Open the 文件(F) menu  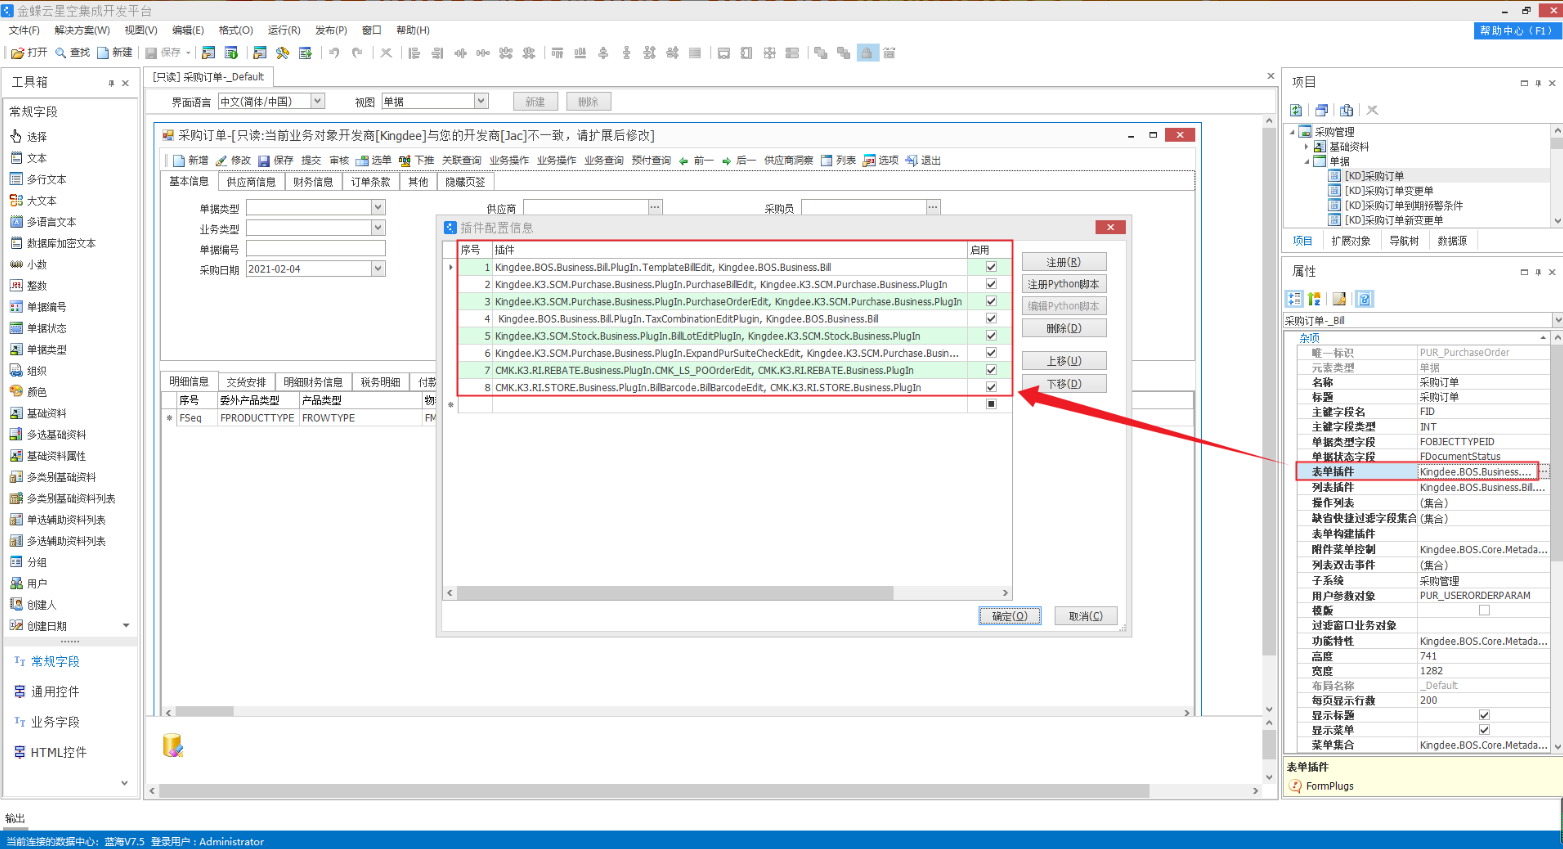(24, 30)
